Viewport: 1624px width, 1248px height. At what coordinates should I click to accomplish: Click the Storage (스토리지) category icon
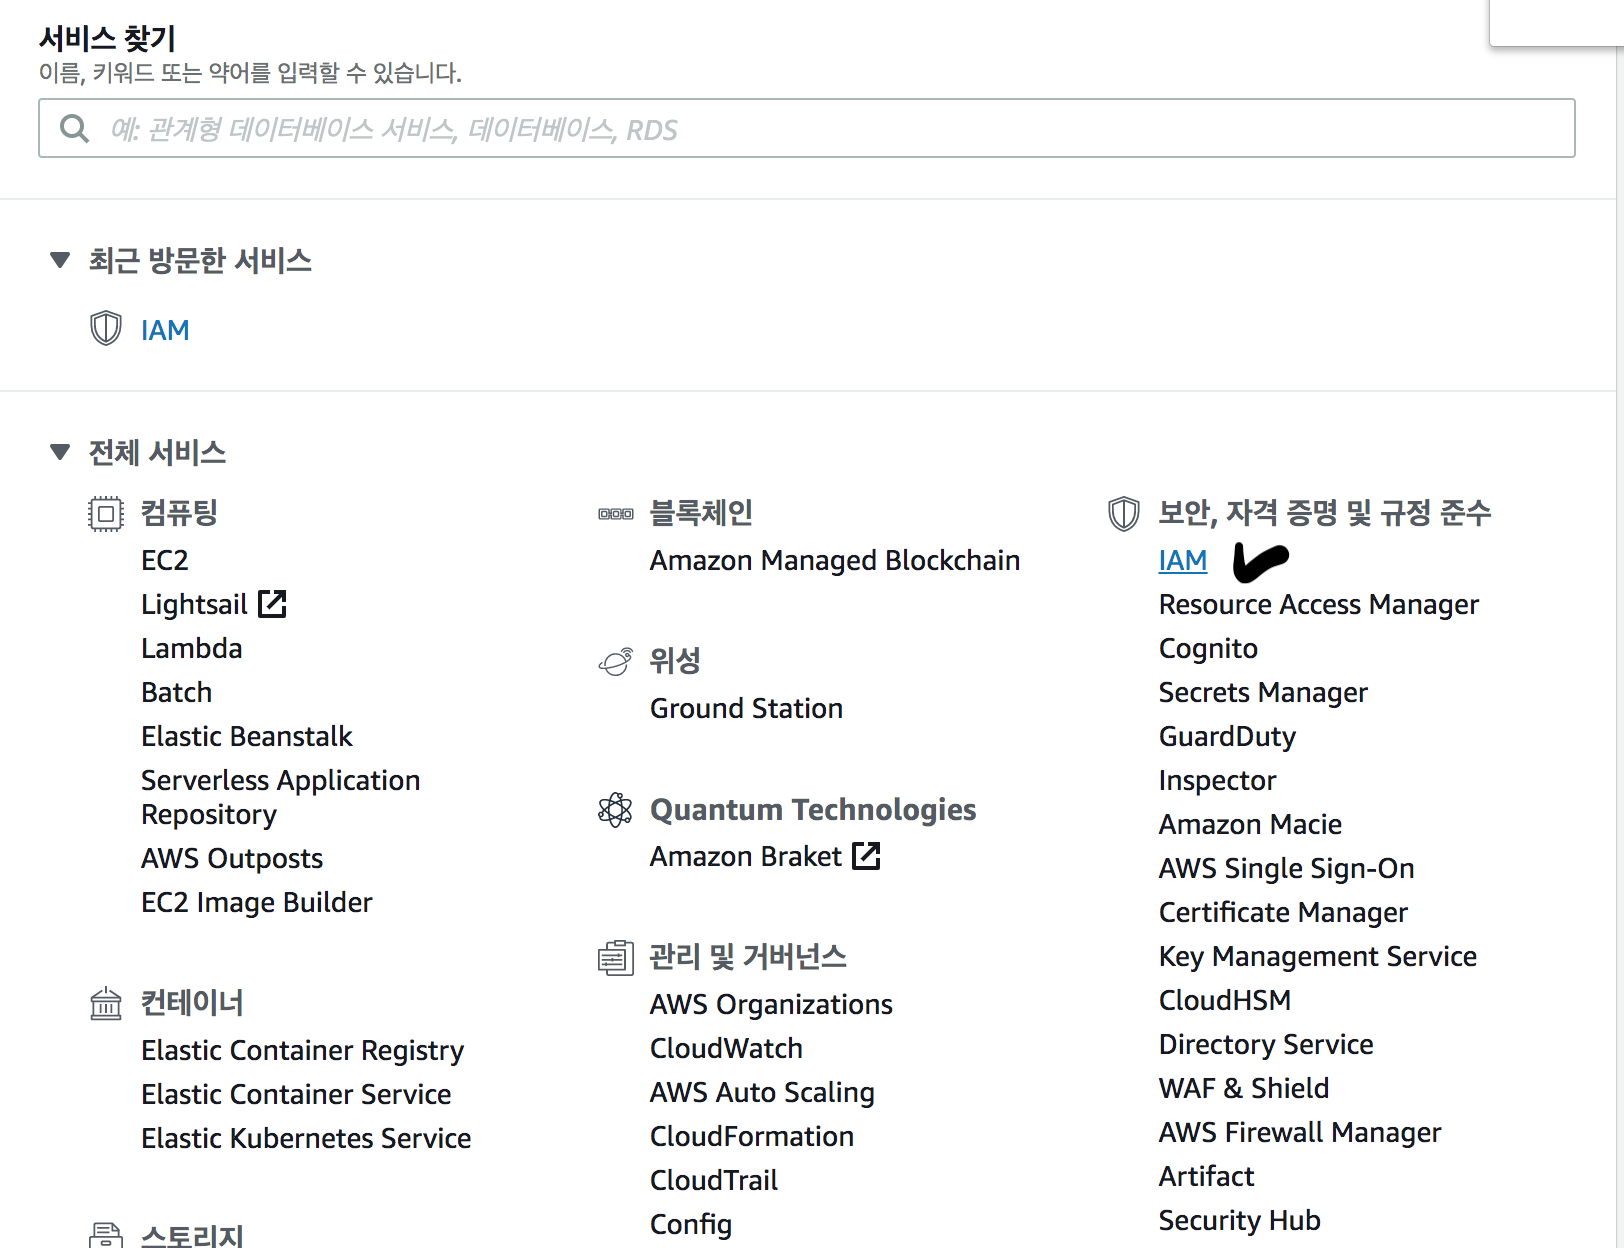106,1236
